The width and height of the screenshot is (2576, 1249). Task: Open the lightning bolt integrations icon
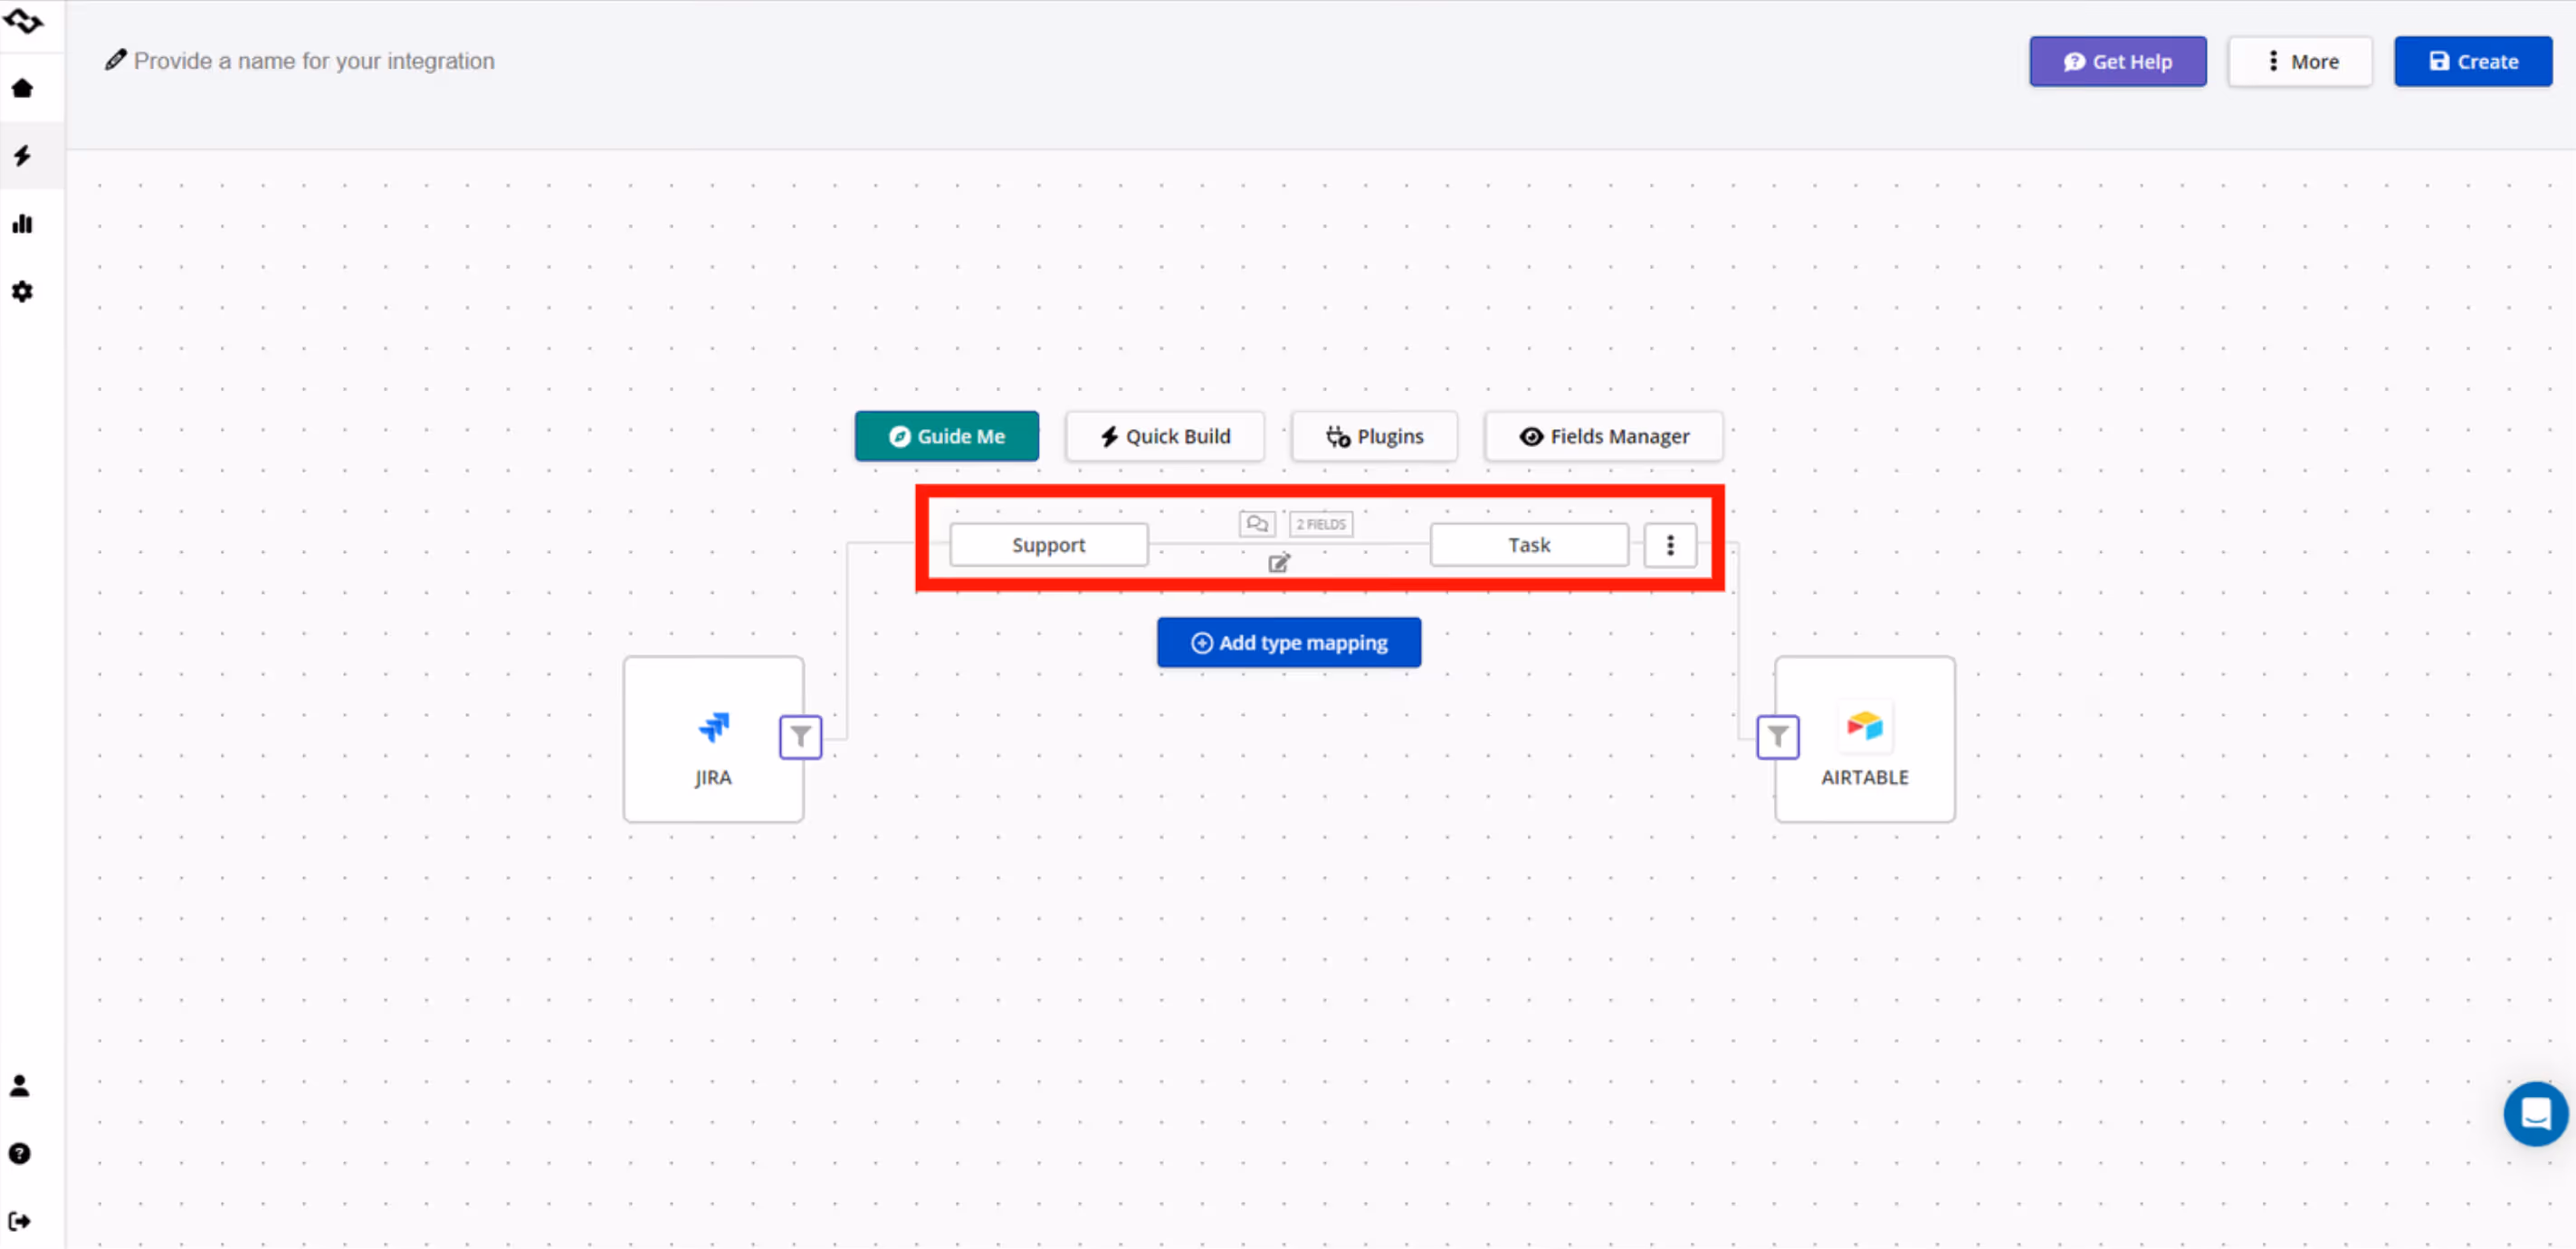tap(22, 156)
